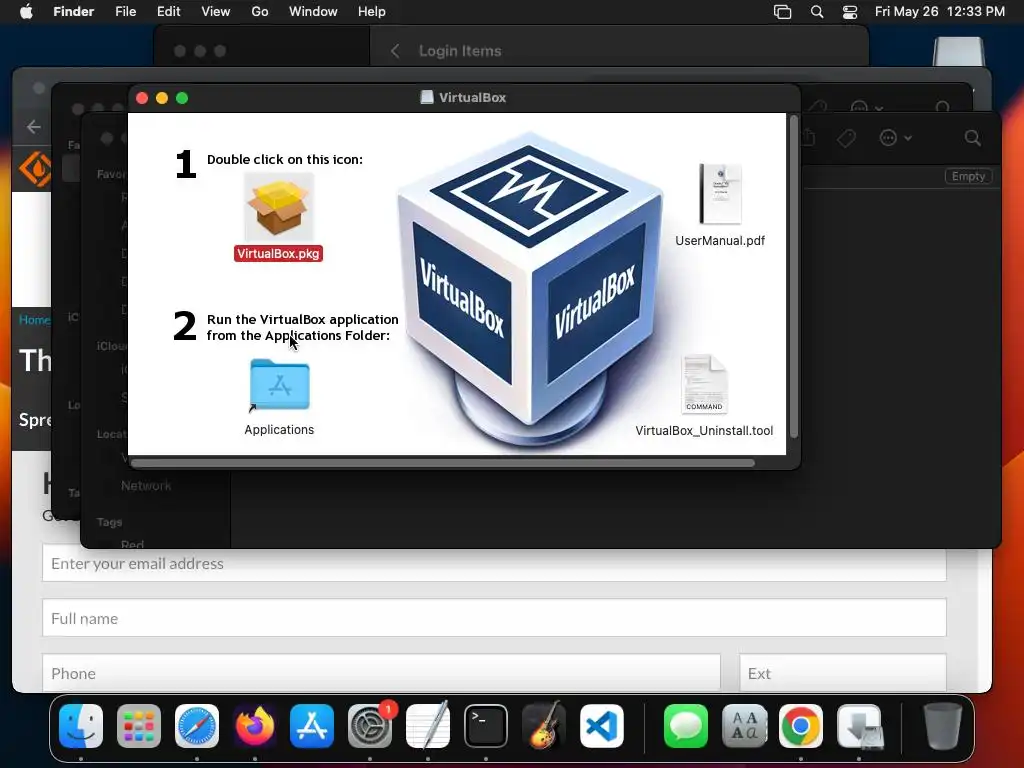Select Network in background Finder sidebar

[146, 485]
